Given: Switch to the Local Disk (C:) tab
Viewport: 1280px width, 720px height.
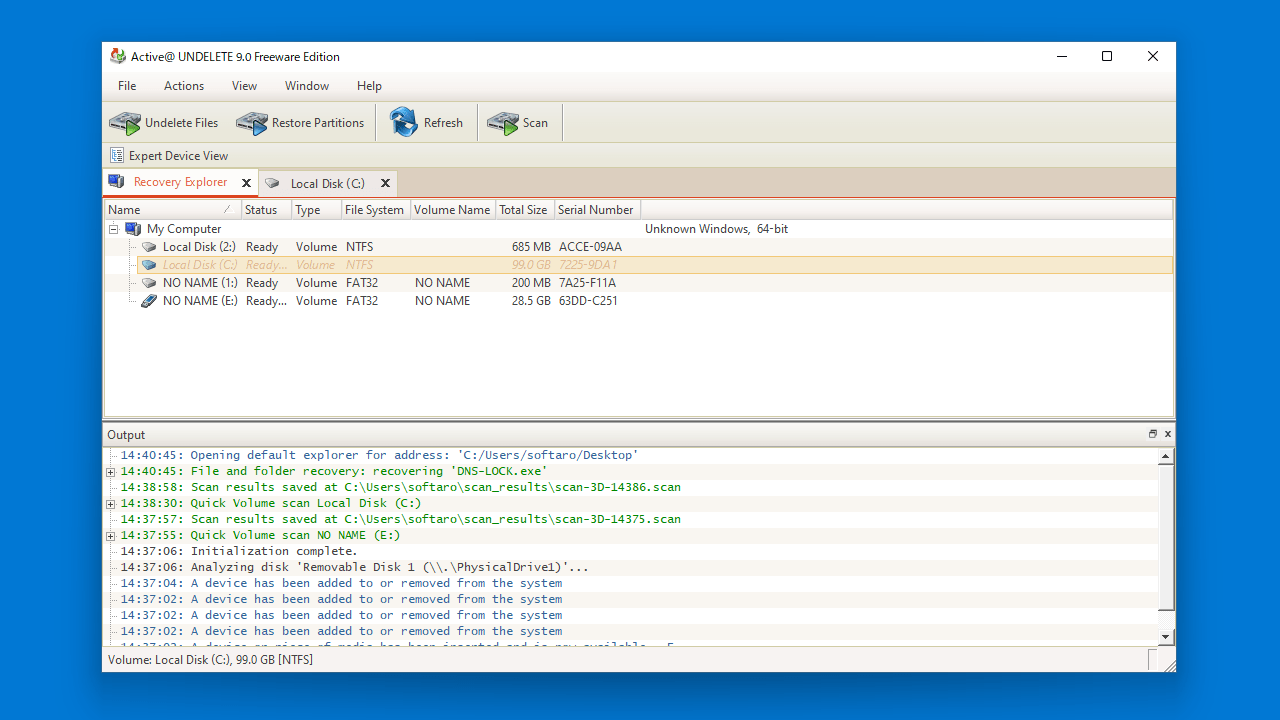Looking at the screenshot, I should pyautogui.click(x=327, y=184).
